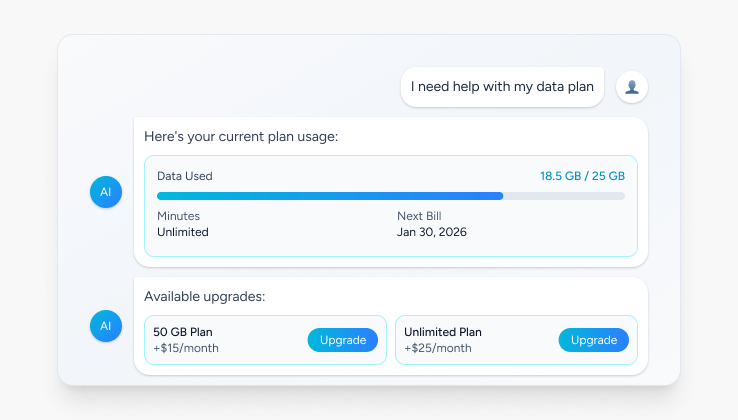Click the "Here's your current plan usage:" text
The width and height of the screenshot is (738, 420).
click(x=241, y=136)
